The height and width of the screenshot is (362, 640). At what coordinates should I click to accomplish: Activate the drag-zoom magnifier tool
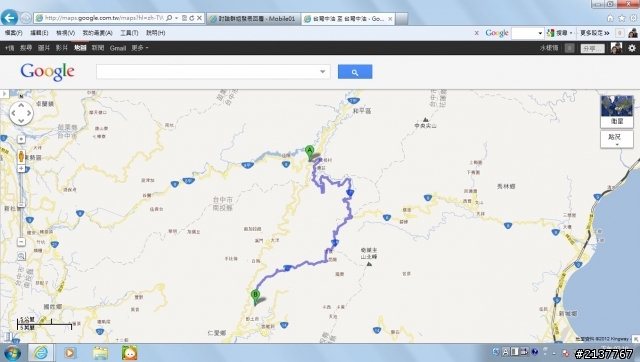point(21,256)
